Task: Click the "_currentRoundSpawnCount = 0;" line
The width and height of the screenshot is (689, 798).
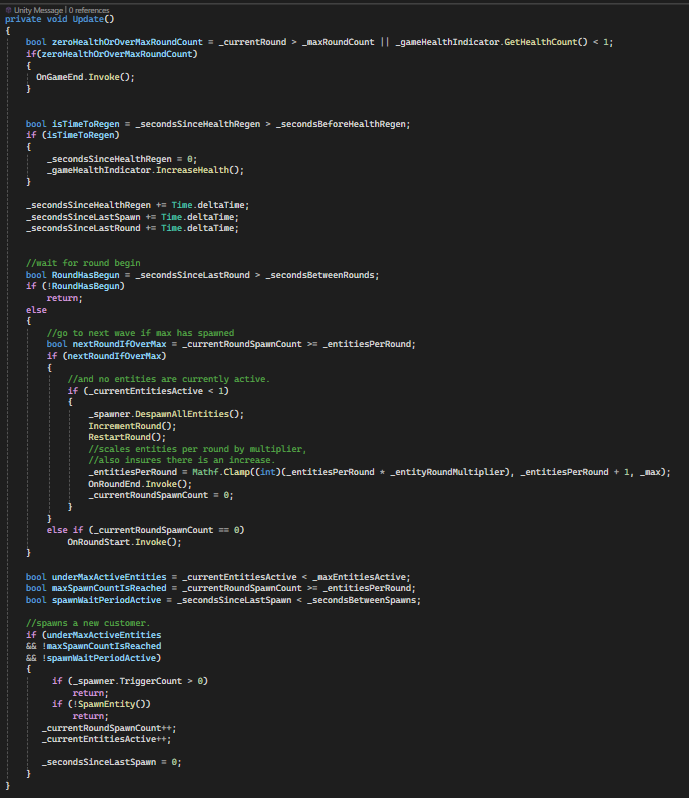Action: tap(161, 495)
